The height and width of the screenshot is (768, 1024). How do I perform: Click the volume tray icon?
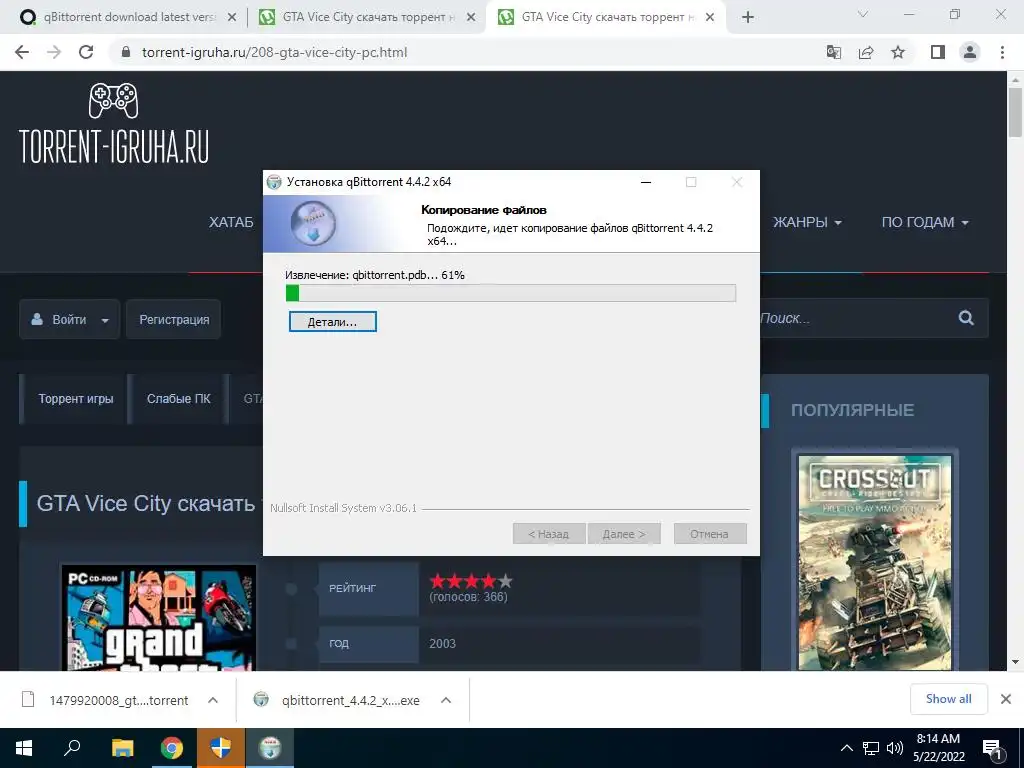pos(895,748)
